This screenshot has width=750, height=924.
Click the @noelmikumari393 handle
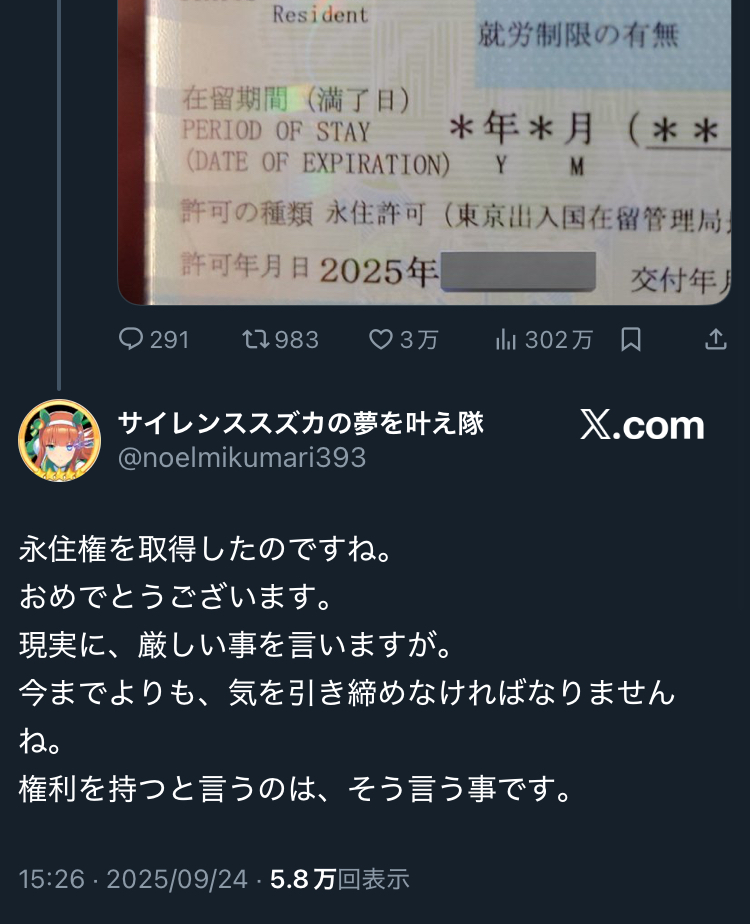[242, 457]
